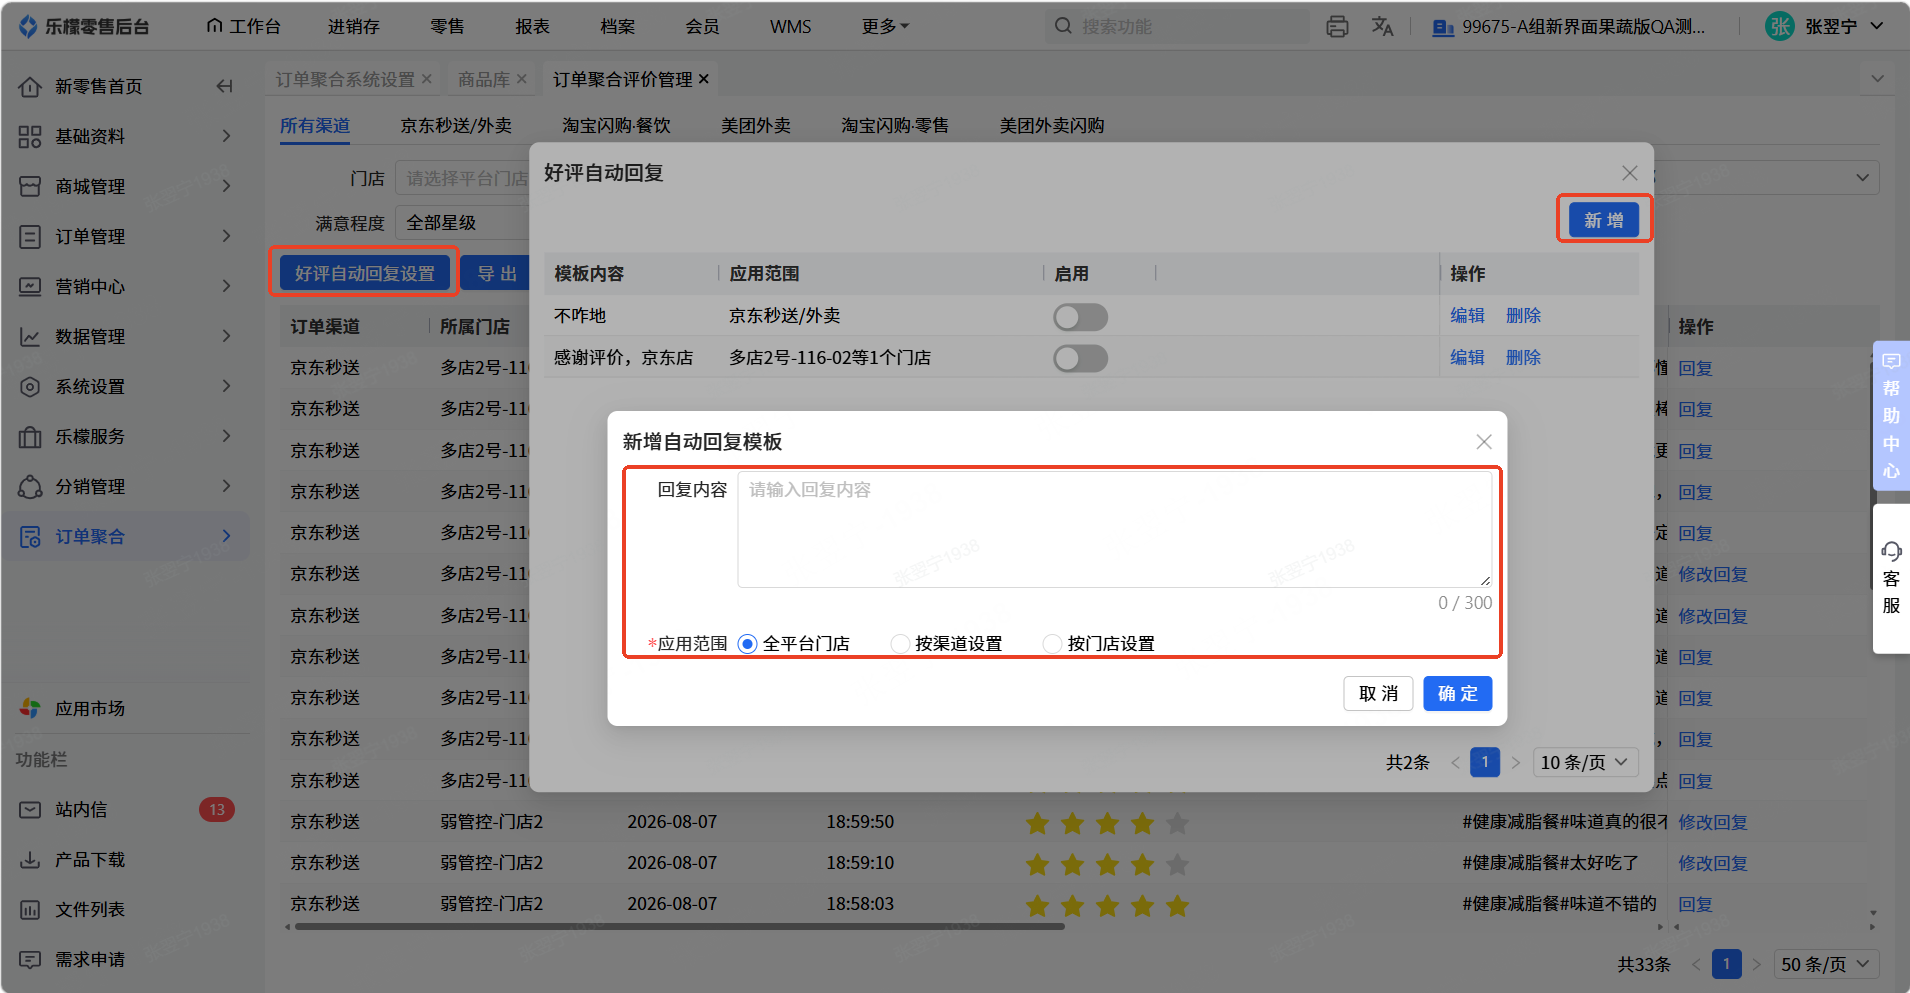The height and width of the screenshot is (993, 1910).
Task: Click the horizontal table scrollbar
Action: click(680, 927)
